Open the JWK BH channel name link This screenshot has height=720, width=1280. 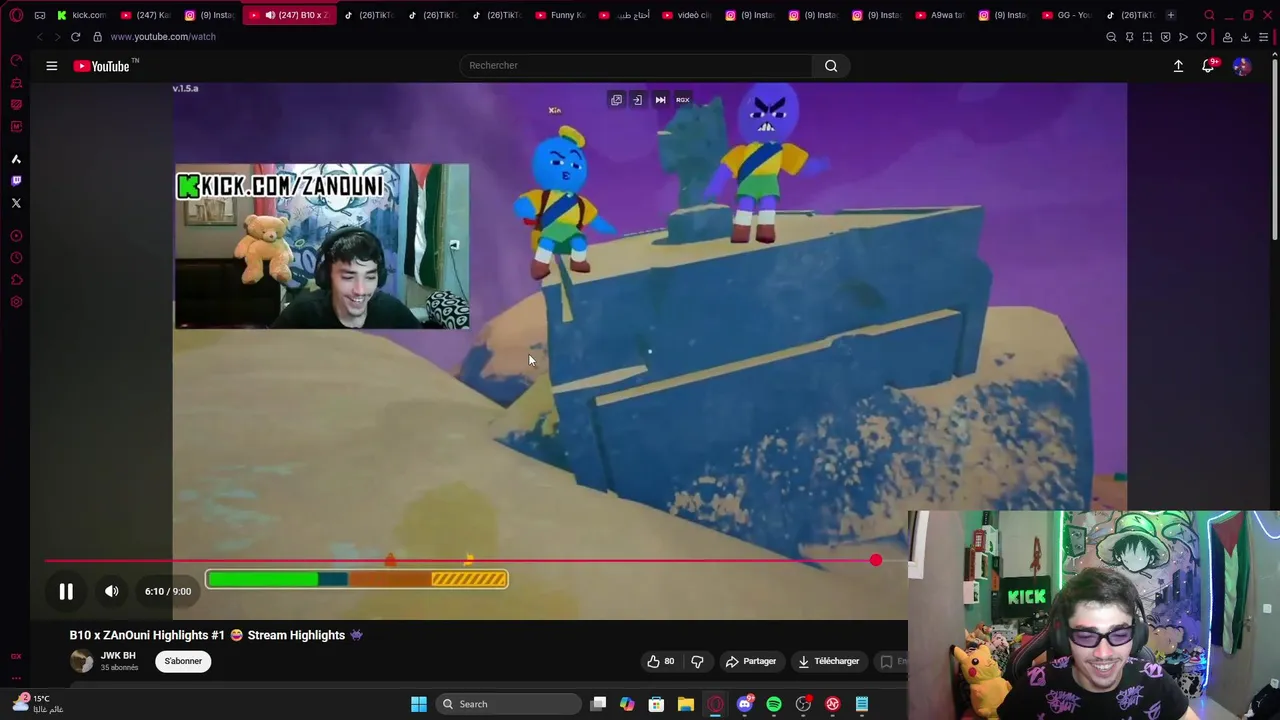pos(118,656)
